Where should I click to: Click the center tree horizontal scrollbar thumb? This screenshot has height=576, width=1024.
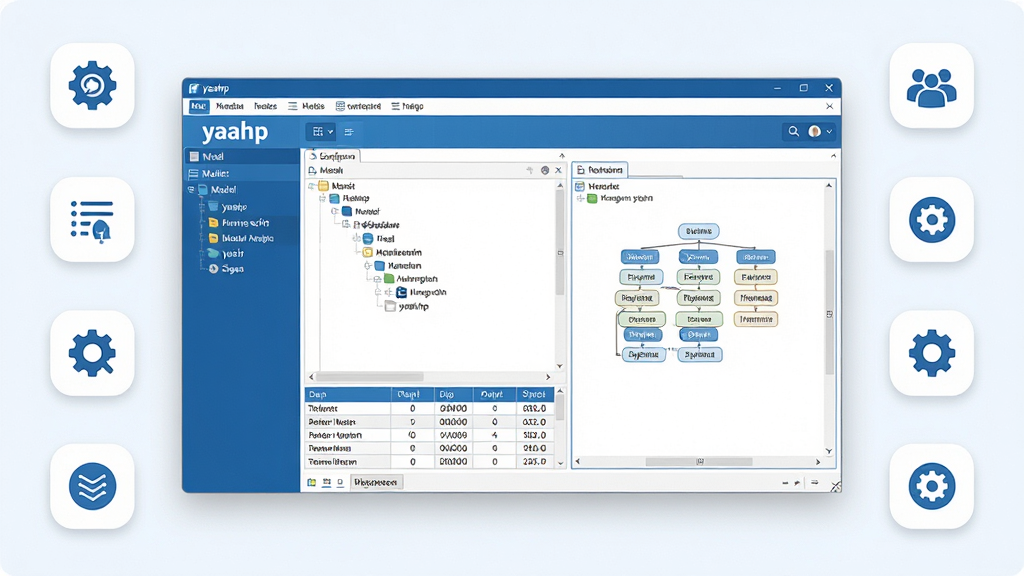point(370,377)
